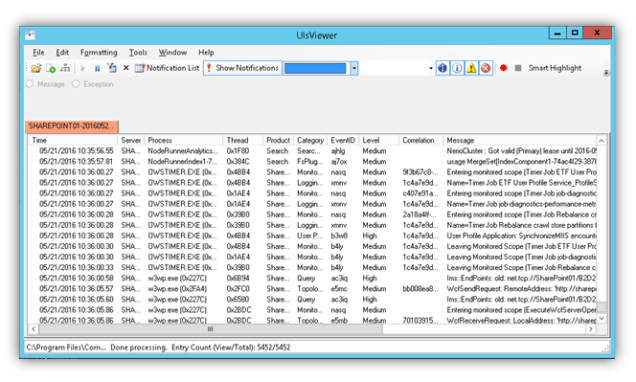The width and height of the screenshot is (636, 382).
Task: Select the WcfSendRequest message cell
Action: [521, 289]
